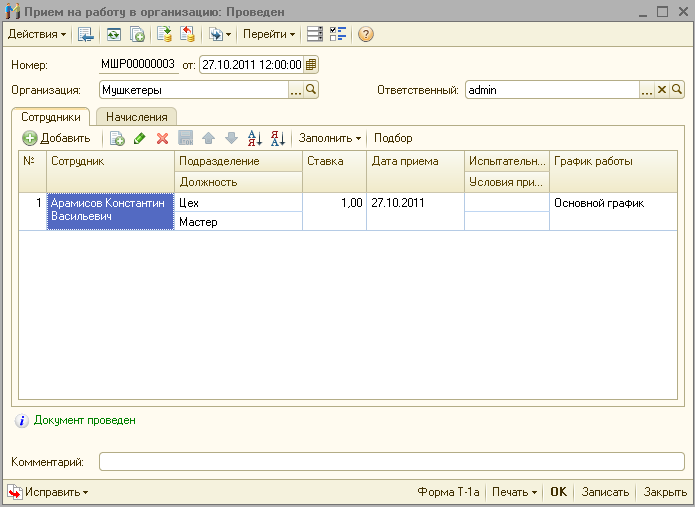
Task: Click the finish editing diskette icon
Action: [x=185, y=138]
